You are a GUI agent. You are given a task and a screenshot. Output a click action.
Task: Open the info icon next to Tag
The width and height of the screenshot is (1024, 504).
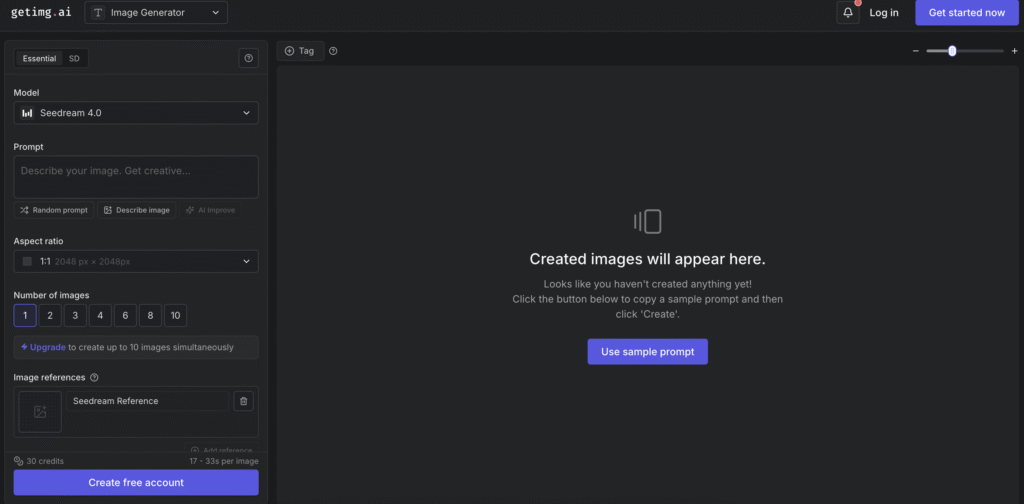coord(333,51)
